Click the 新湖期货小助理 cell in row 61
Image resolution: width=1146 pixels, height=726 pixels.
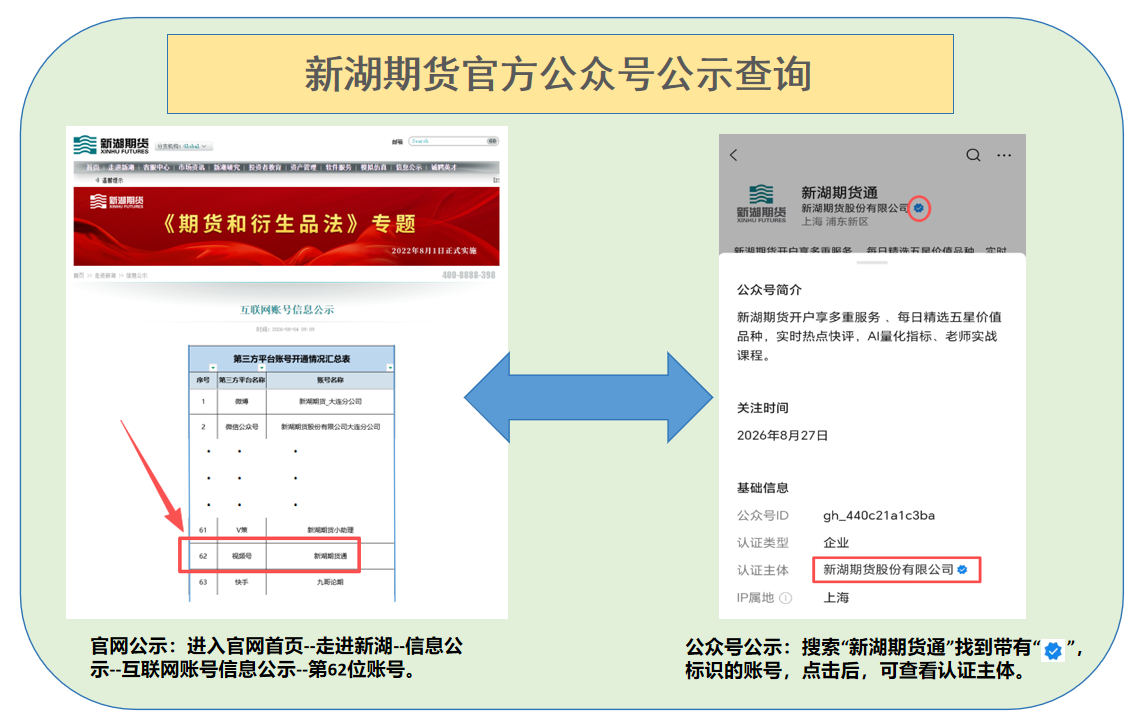(x=330, y=530)
